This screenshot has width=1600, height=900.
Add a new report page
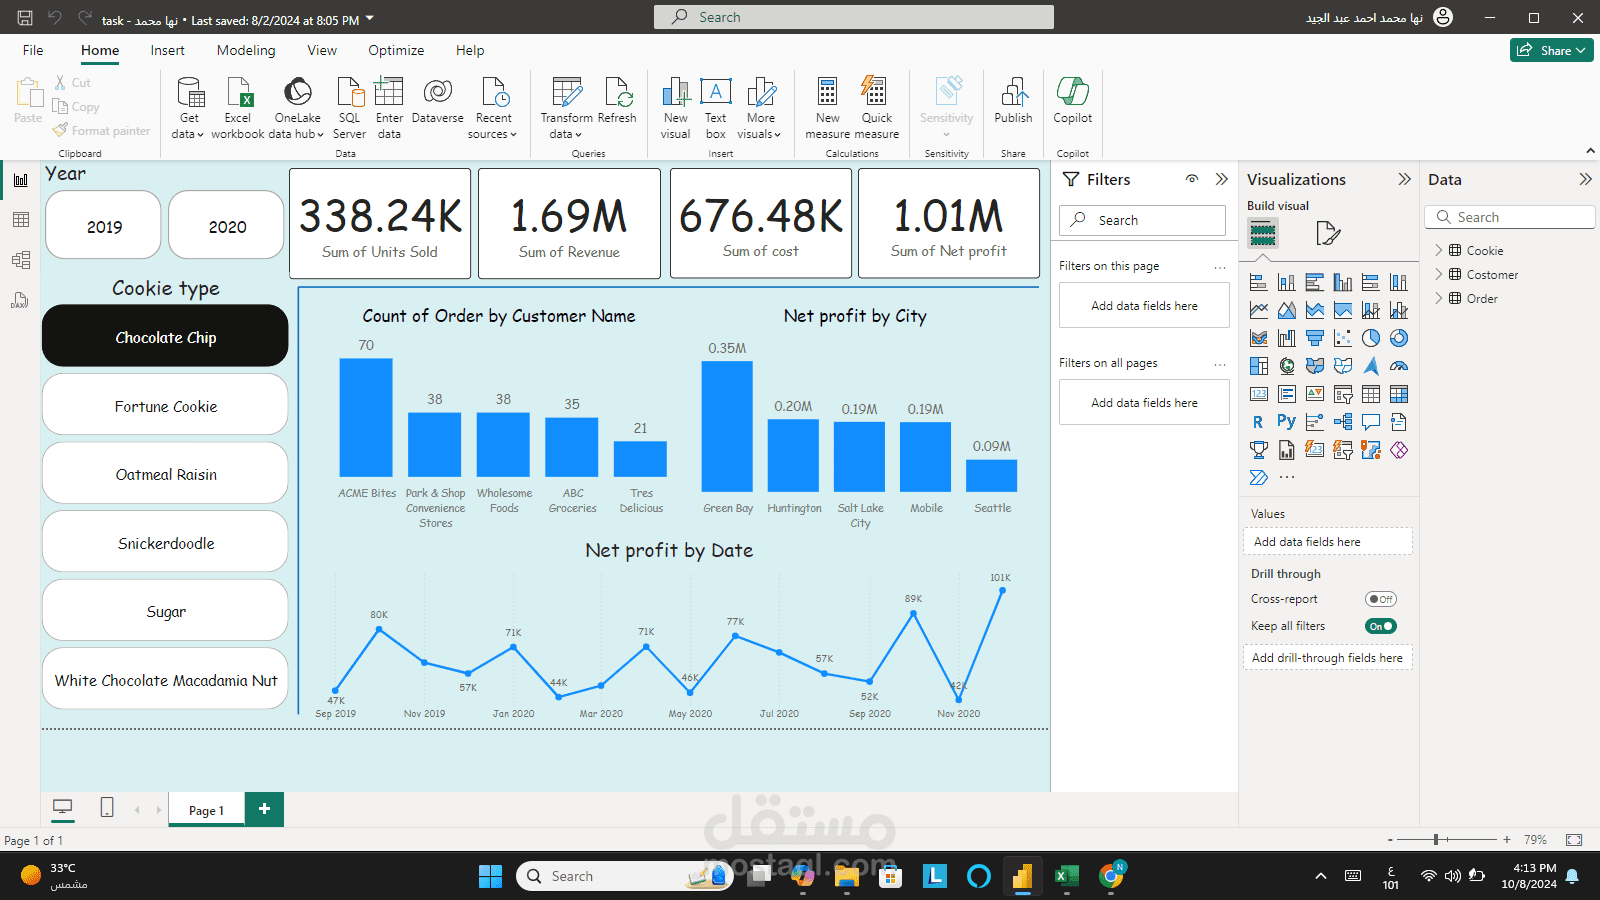(x=264, y=809)
